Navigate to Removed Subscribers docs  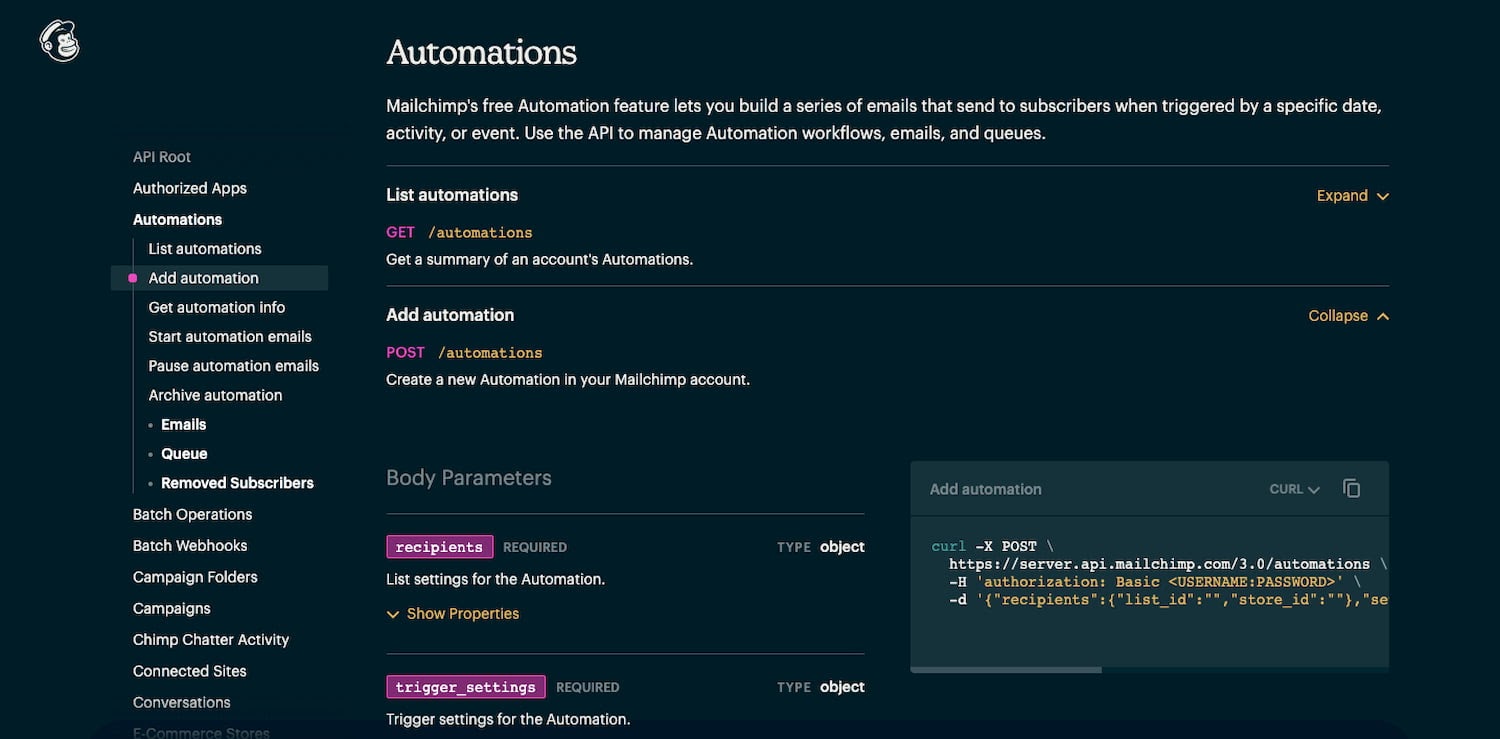237,482
